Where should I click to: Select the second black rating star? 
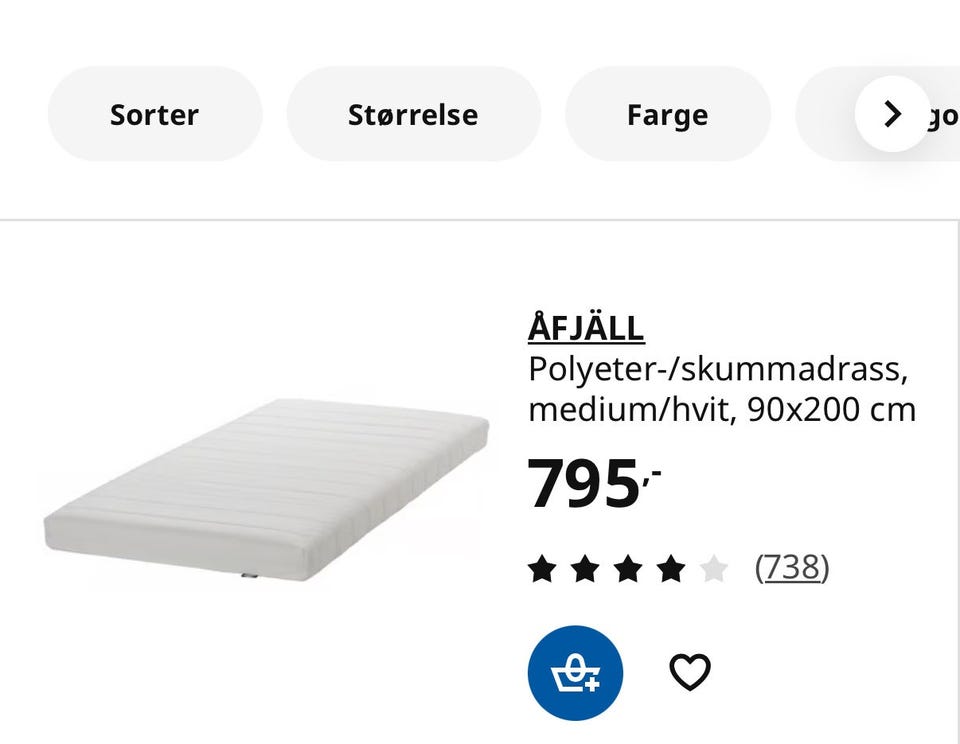coord(585,569)
